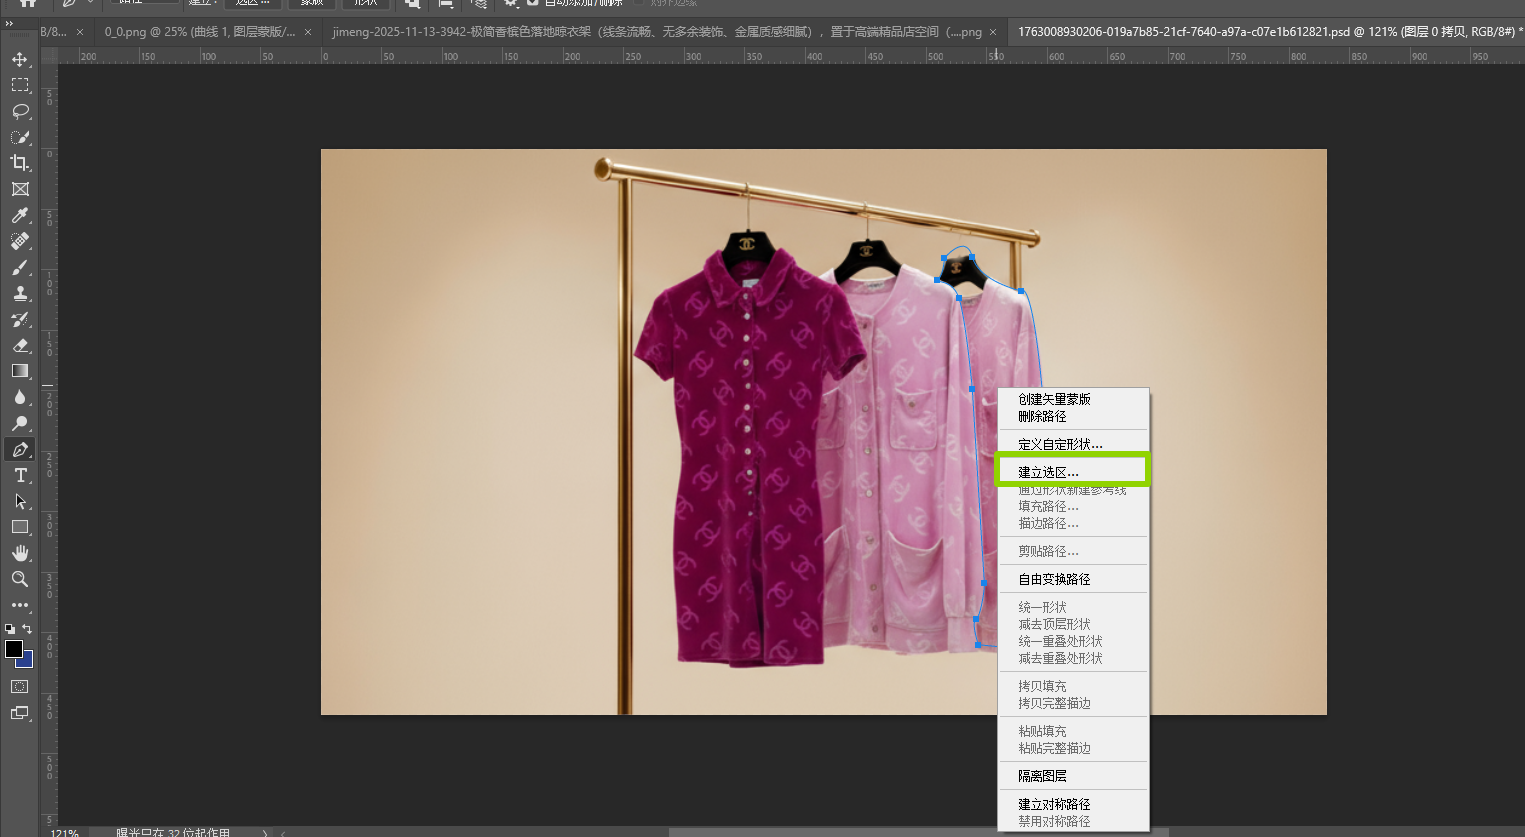Open the screen mode switcher
This screenshot has width=1525, height=837.
tap(20, 713)
